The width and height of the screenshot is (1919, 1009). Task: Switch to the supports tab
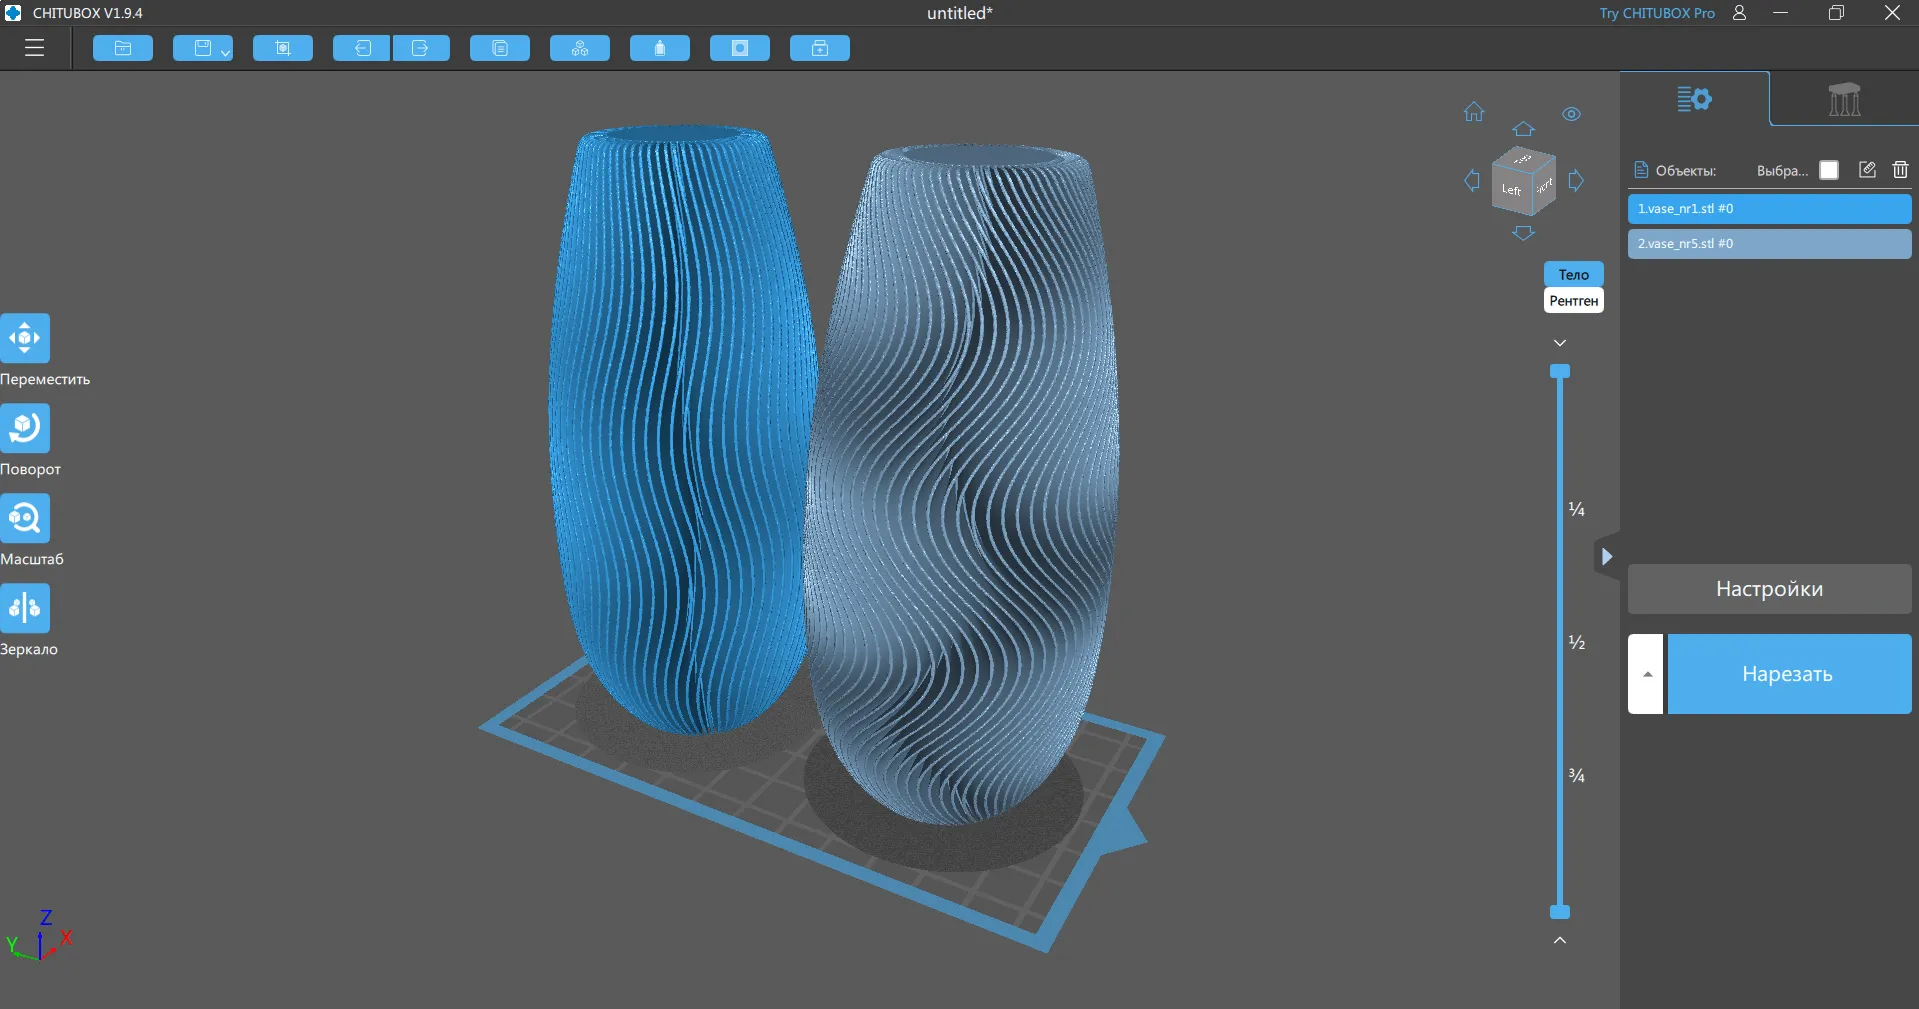(1843, 99)
